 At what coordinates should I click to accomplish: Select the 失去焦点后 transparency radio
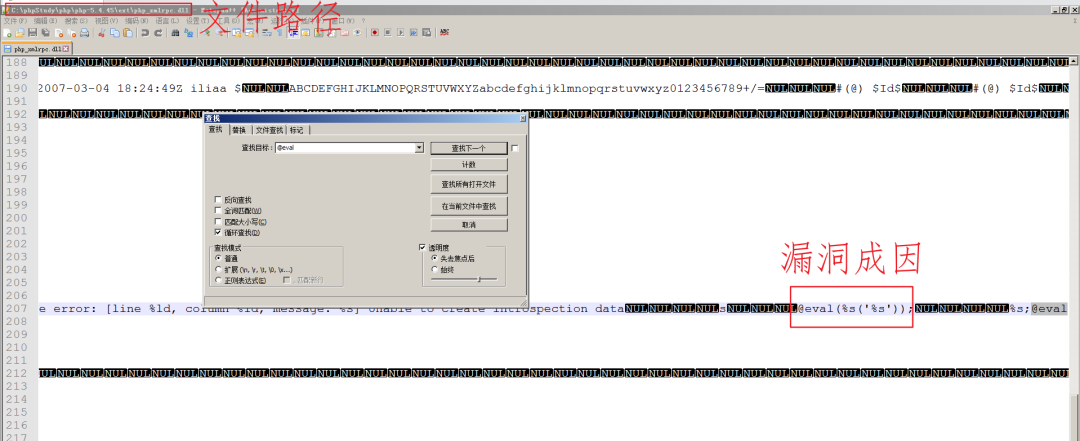[435, 258]
